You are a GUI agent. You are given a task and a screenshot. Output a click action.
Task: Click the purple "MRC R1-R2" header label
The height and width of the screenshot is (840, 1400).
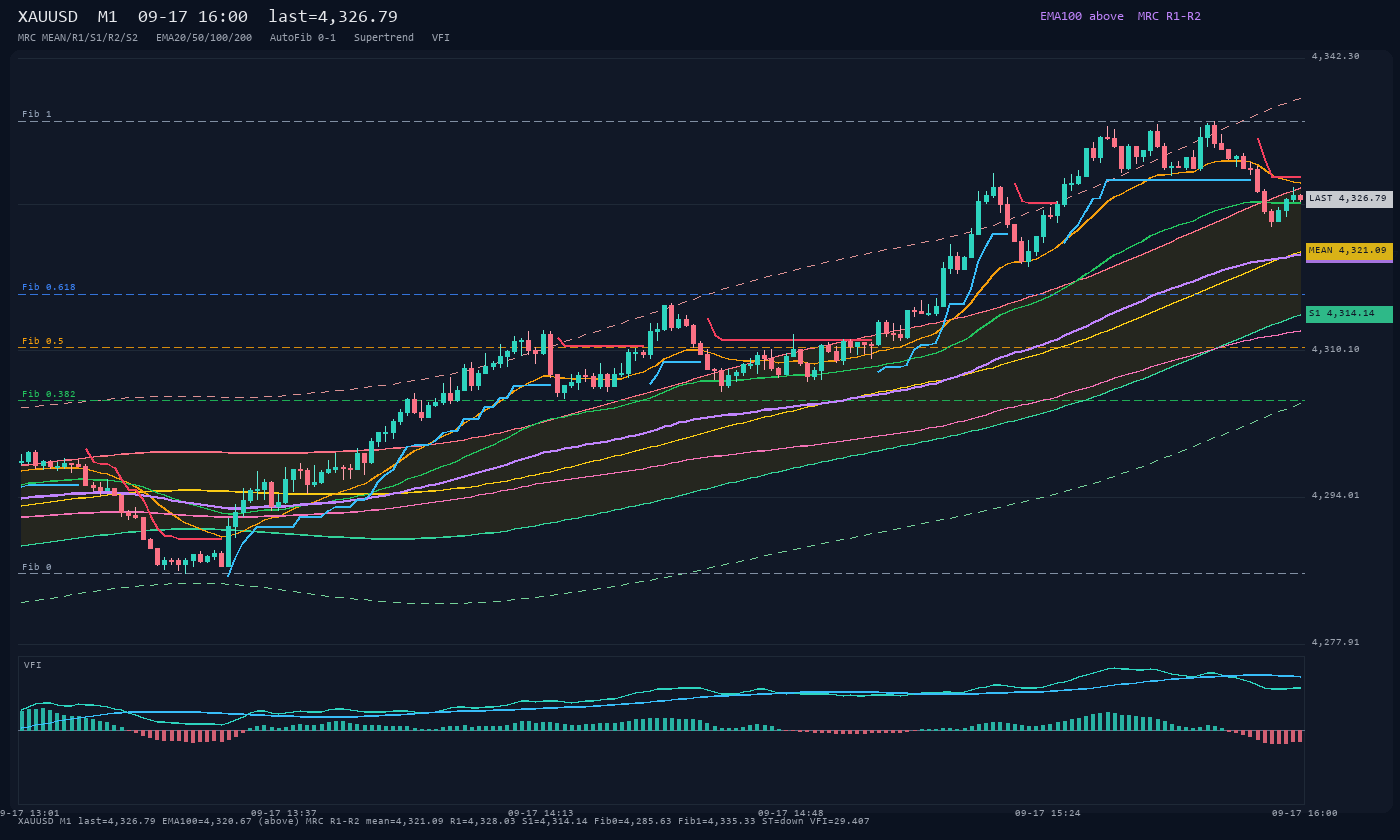[1169, 16]
